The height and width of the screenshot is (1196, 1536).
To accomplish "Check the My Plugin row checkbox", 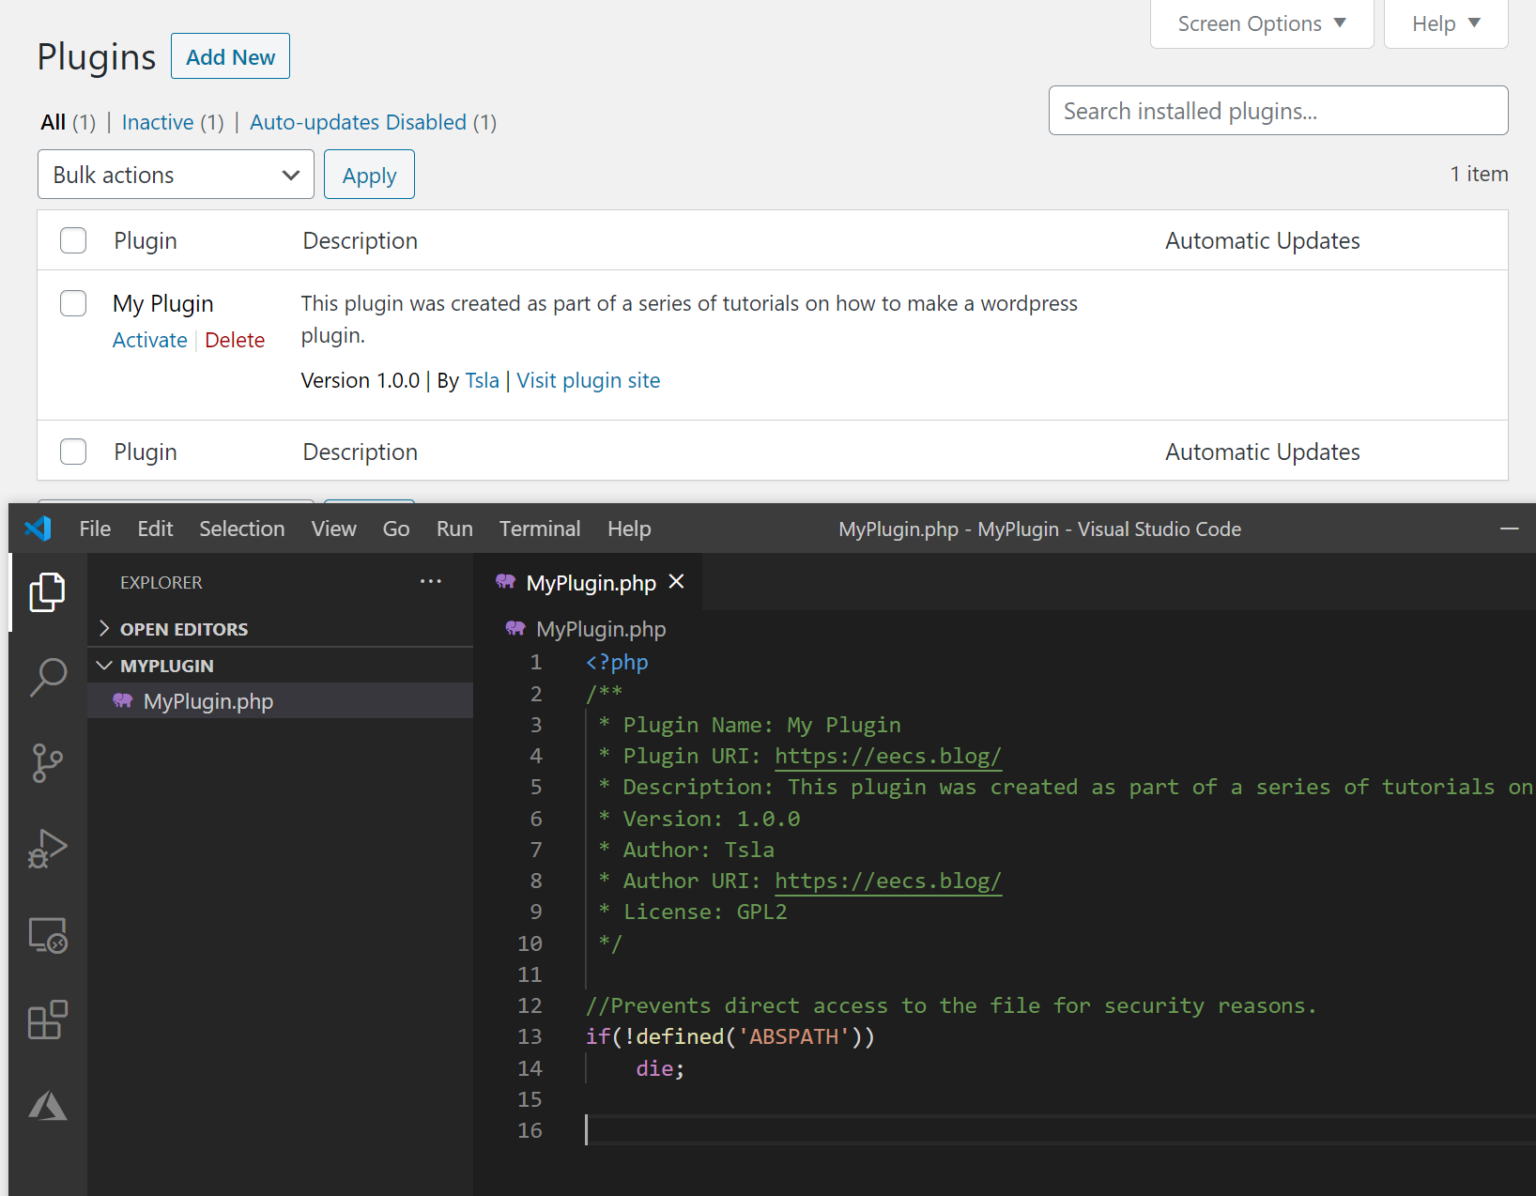I will tap(73, 303).
